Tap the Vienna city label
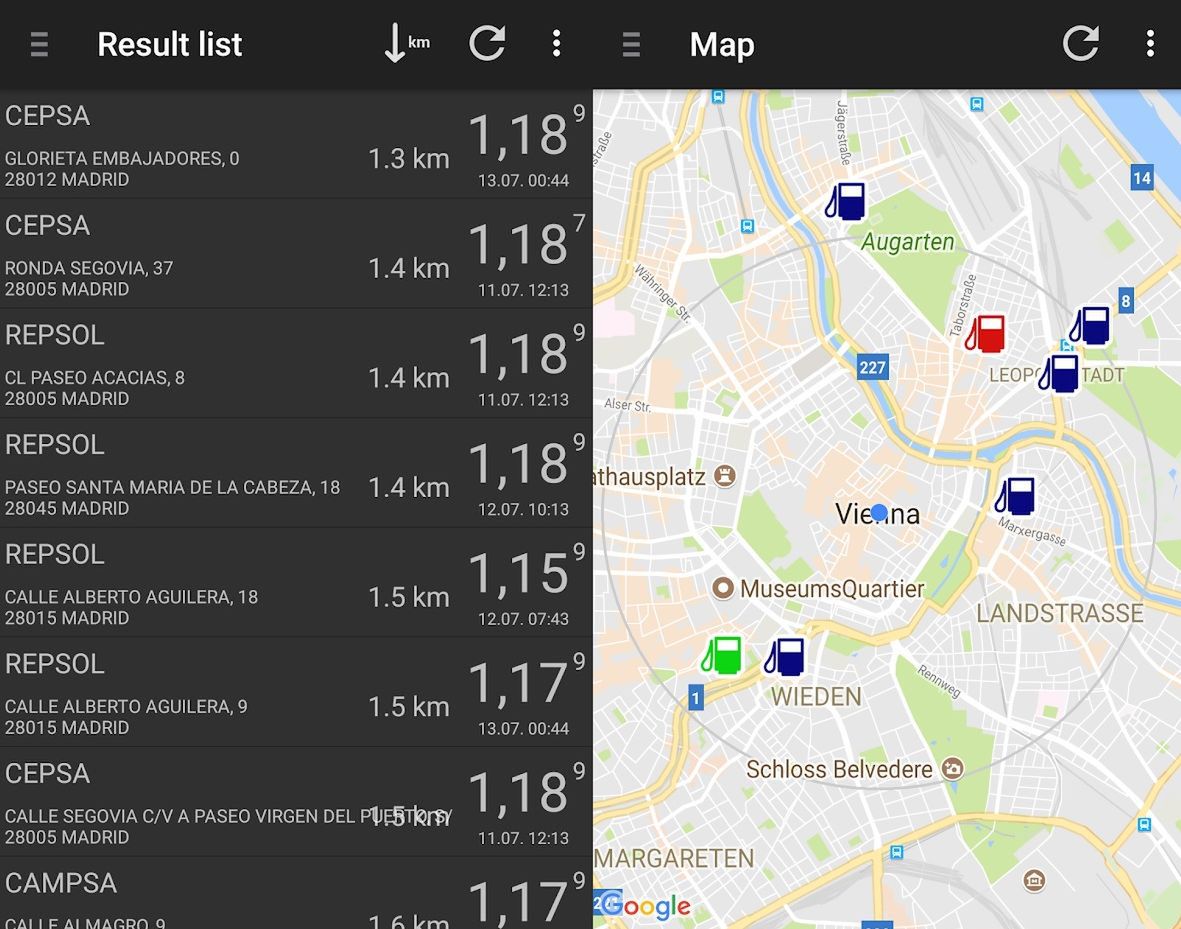 coord(877,514)
